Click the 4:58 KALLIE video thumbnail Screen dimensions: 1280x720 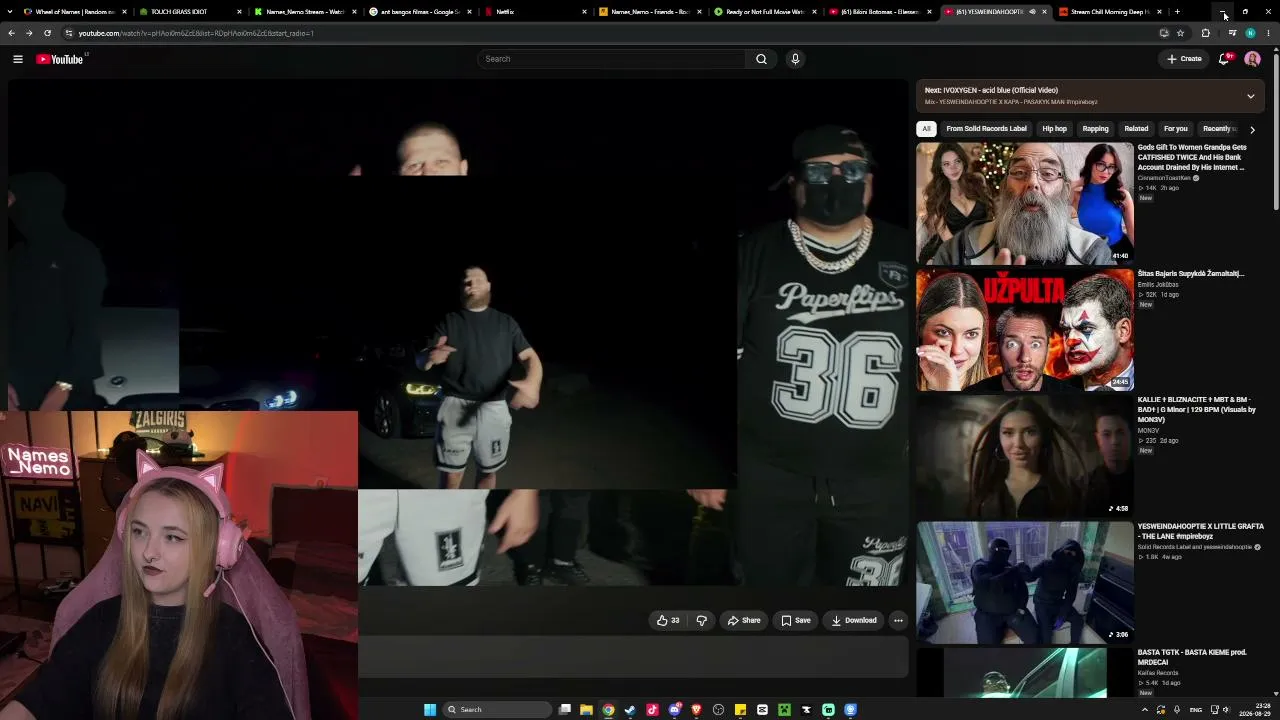1025,456
